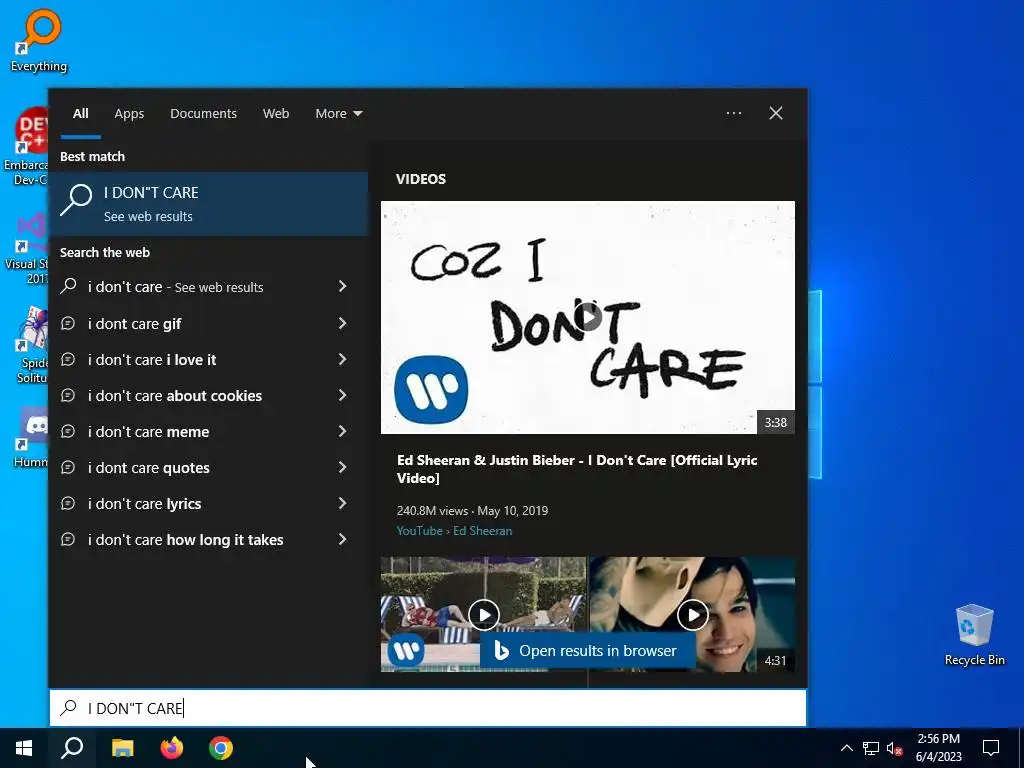The height and width of the screenshot is (768, 1024).
Task: Open the Embarcadero Dev-C++ desktop icon
Action: click(x=26, y=146)
